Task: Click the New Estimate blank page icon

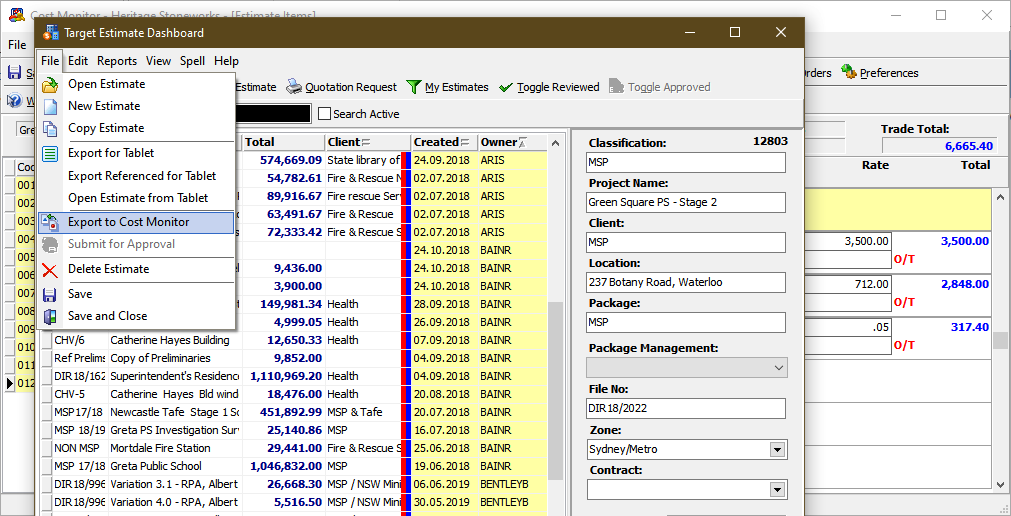Action: [x=50, y=106]
